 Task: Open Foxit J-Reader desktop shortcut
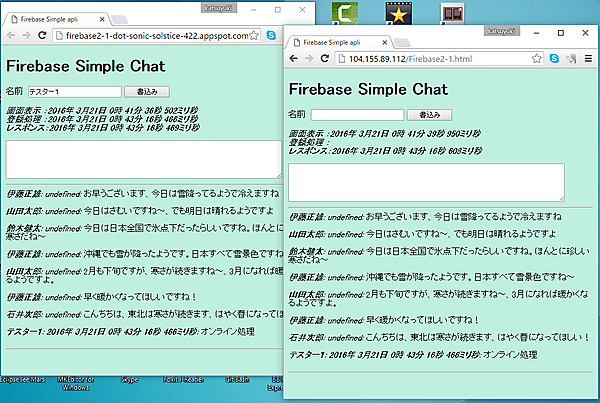coord(183,380)
